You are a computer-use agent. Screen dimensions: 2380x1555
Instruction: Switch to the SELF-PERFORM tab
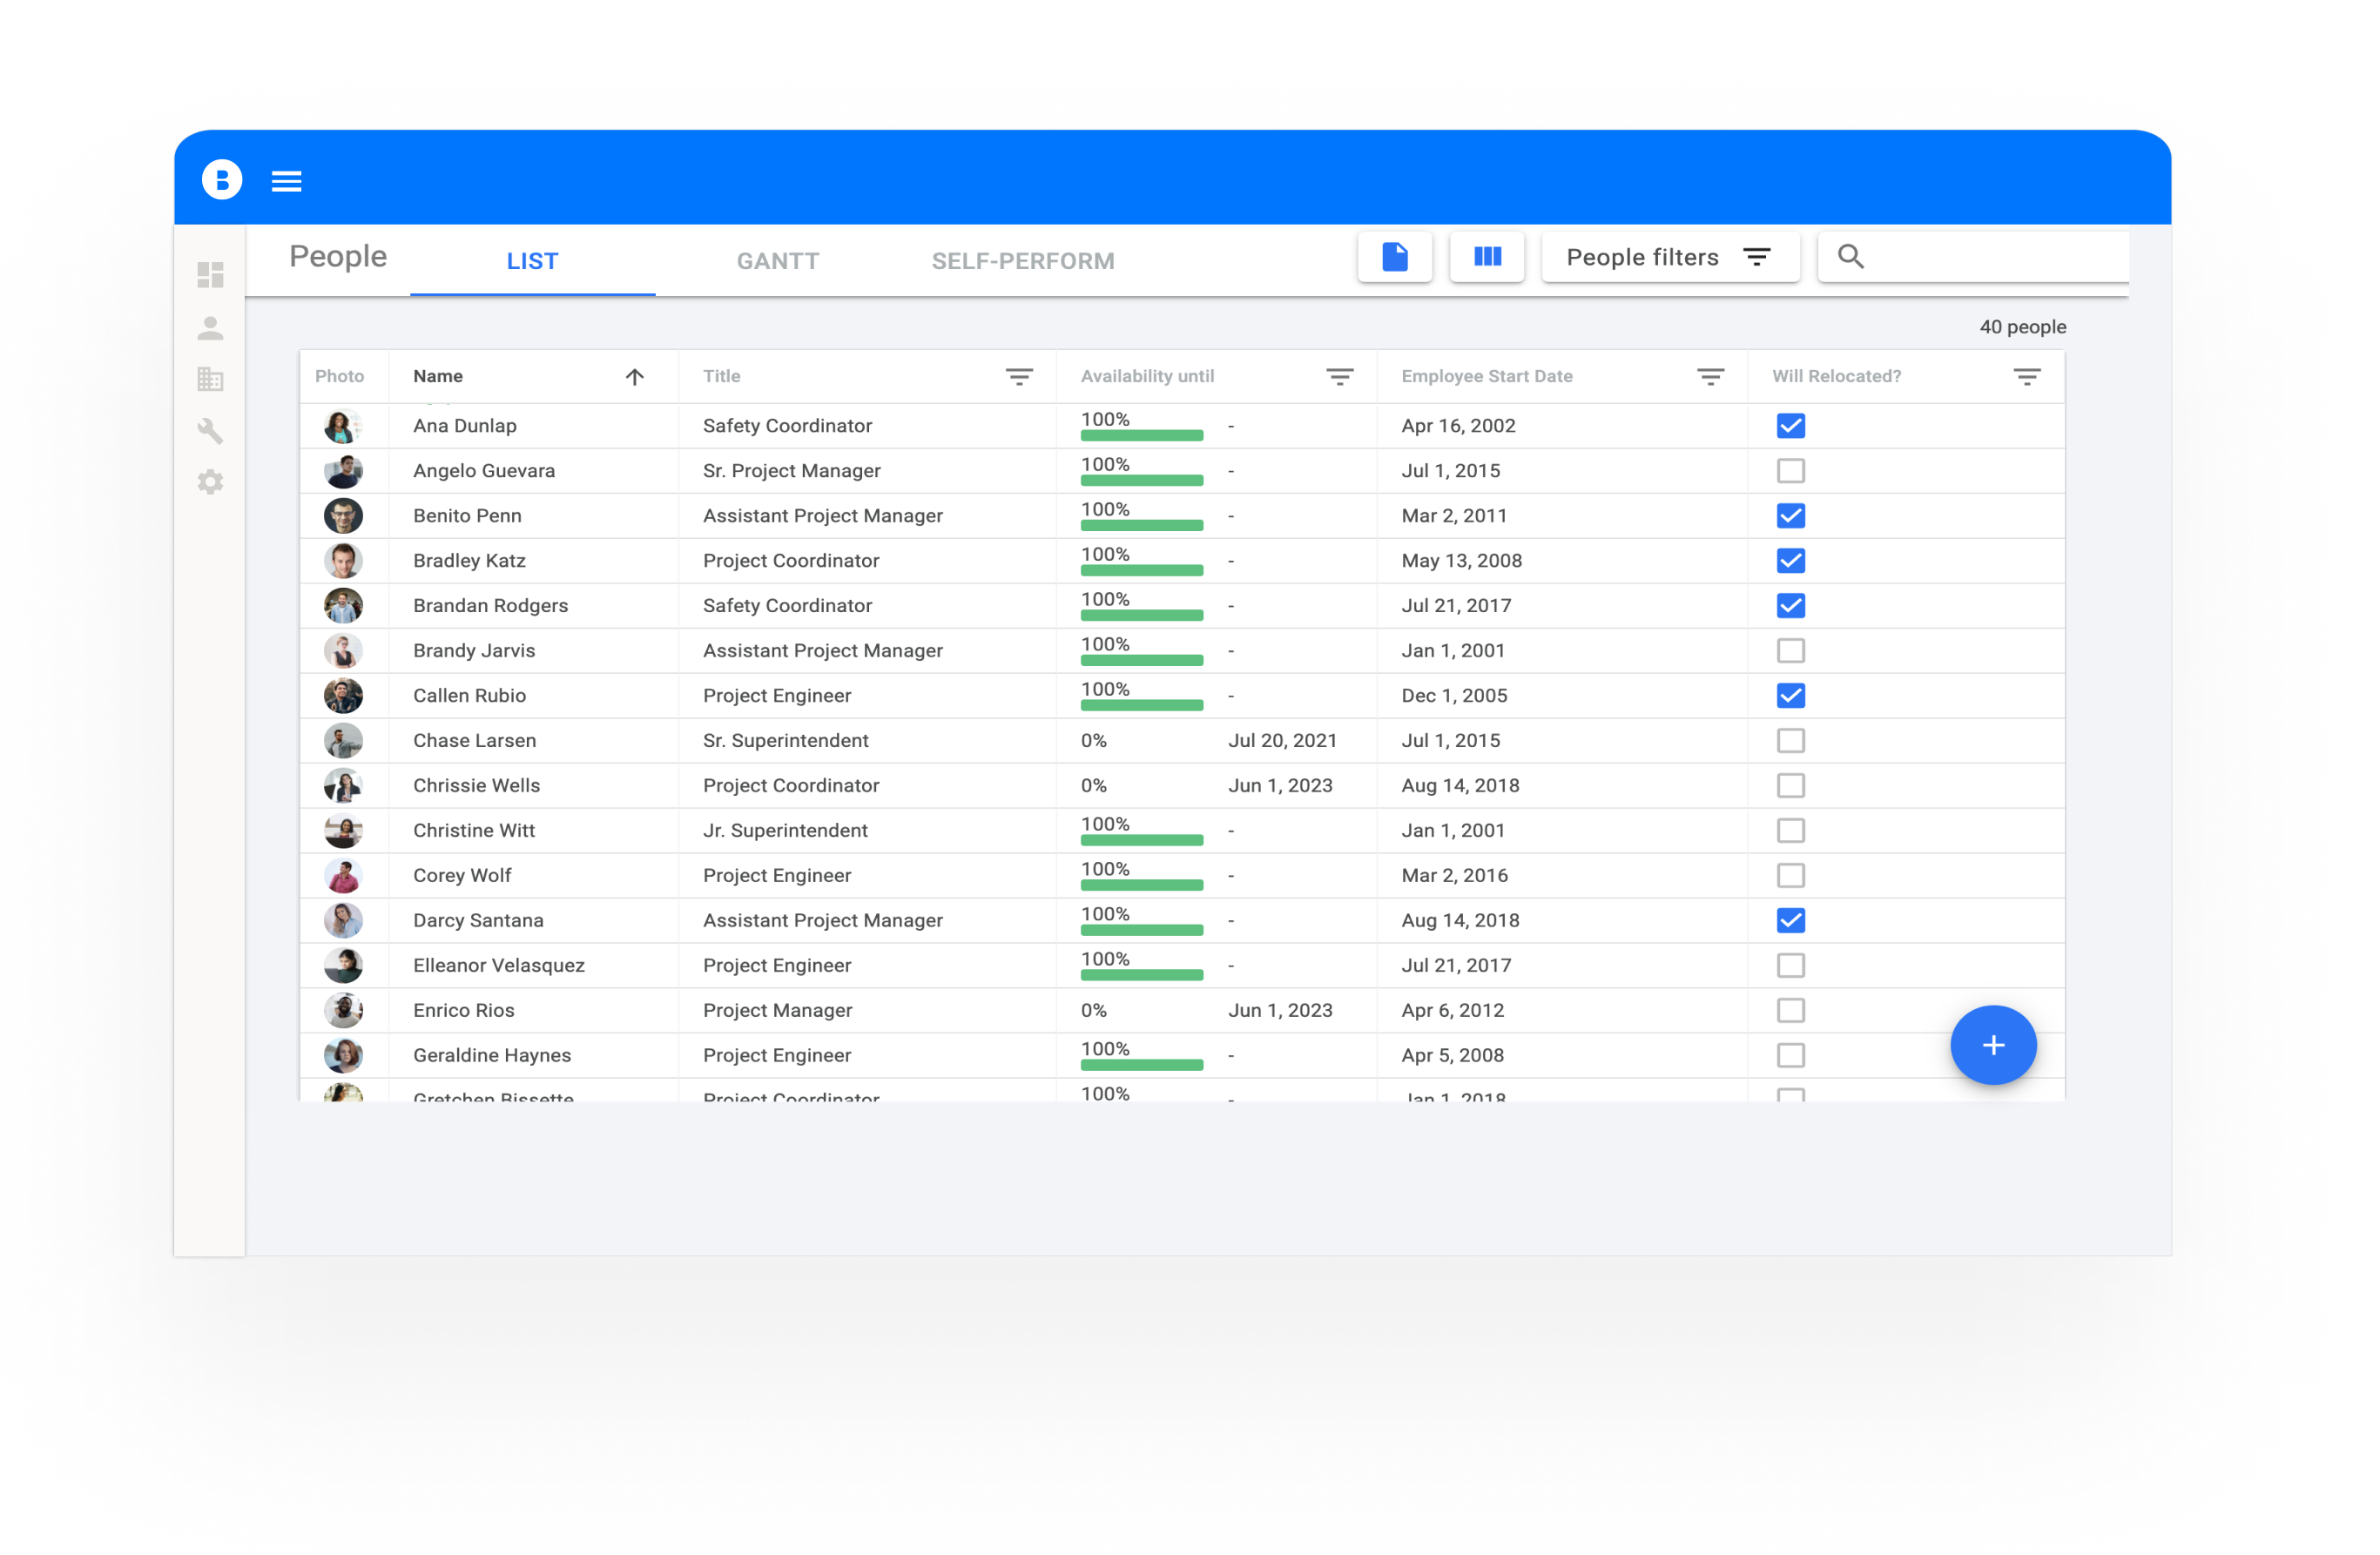coord(1022,261)
